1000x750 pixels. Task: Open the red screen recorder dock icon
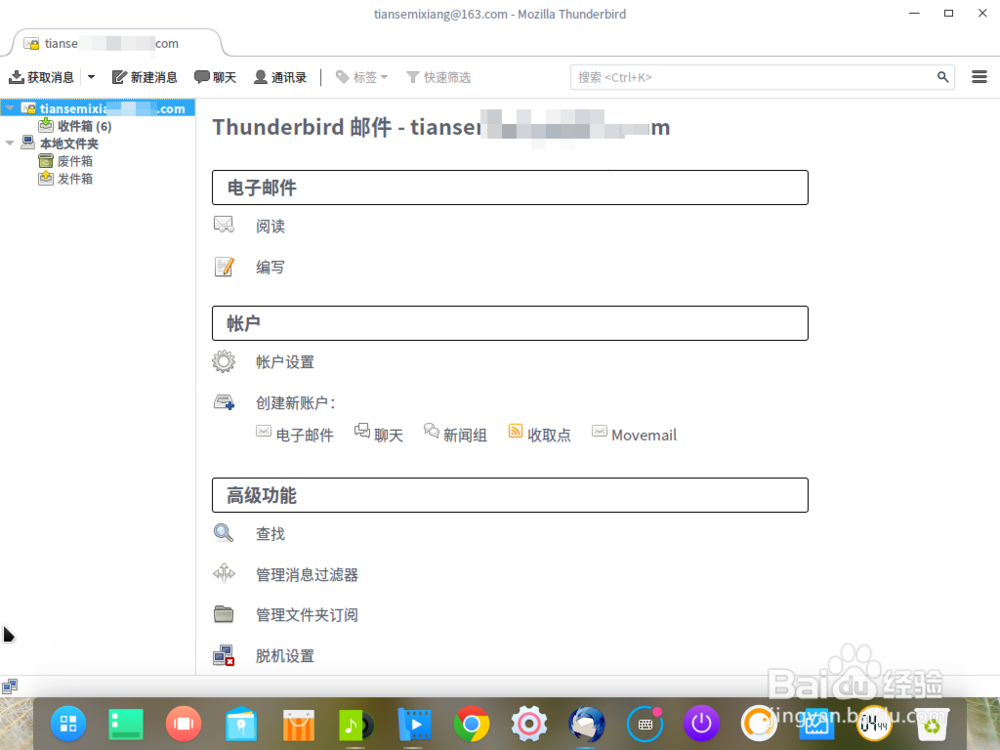click(184, 724)
